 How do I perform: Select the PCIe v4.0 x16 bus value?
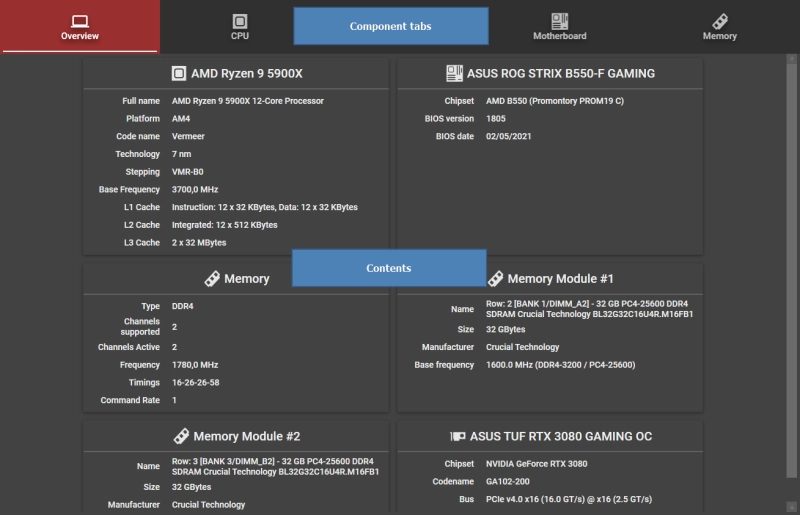(x=568, y=500)
